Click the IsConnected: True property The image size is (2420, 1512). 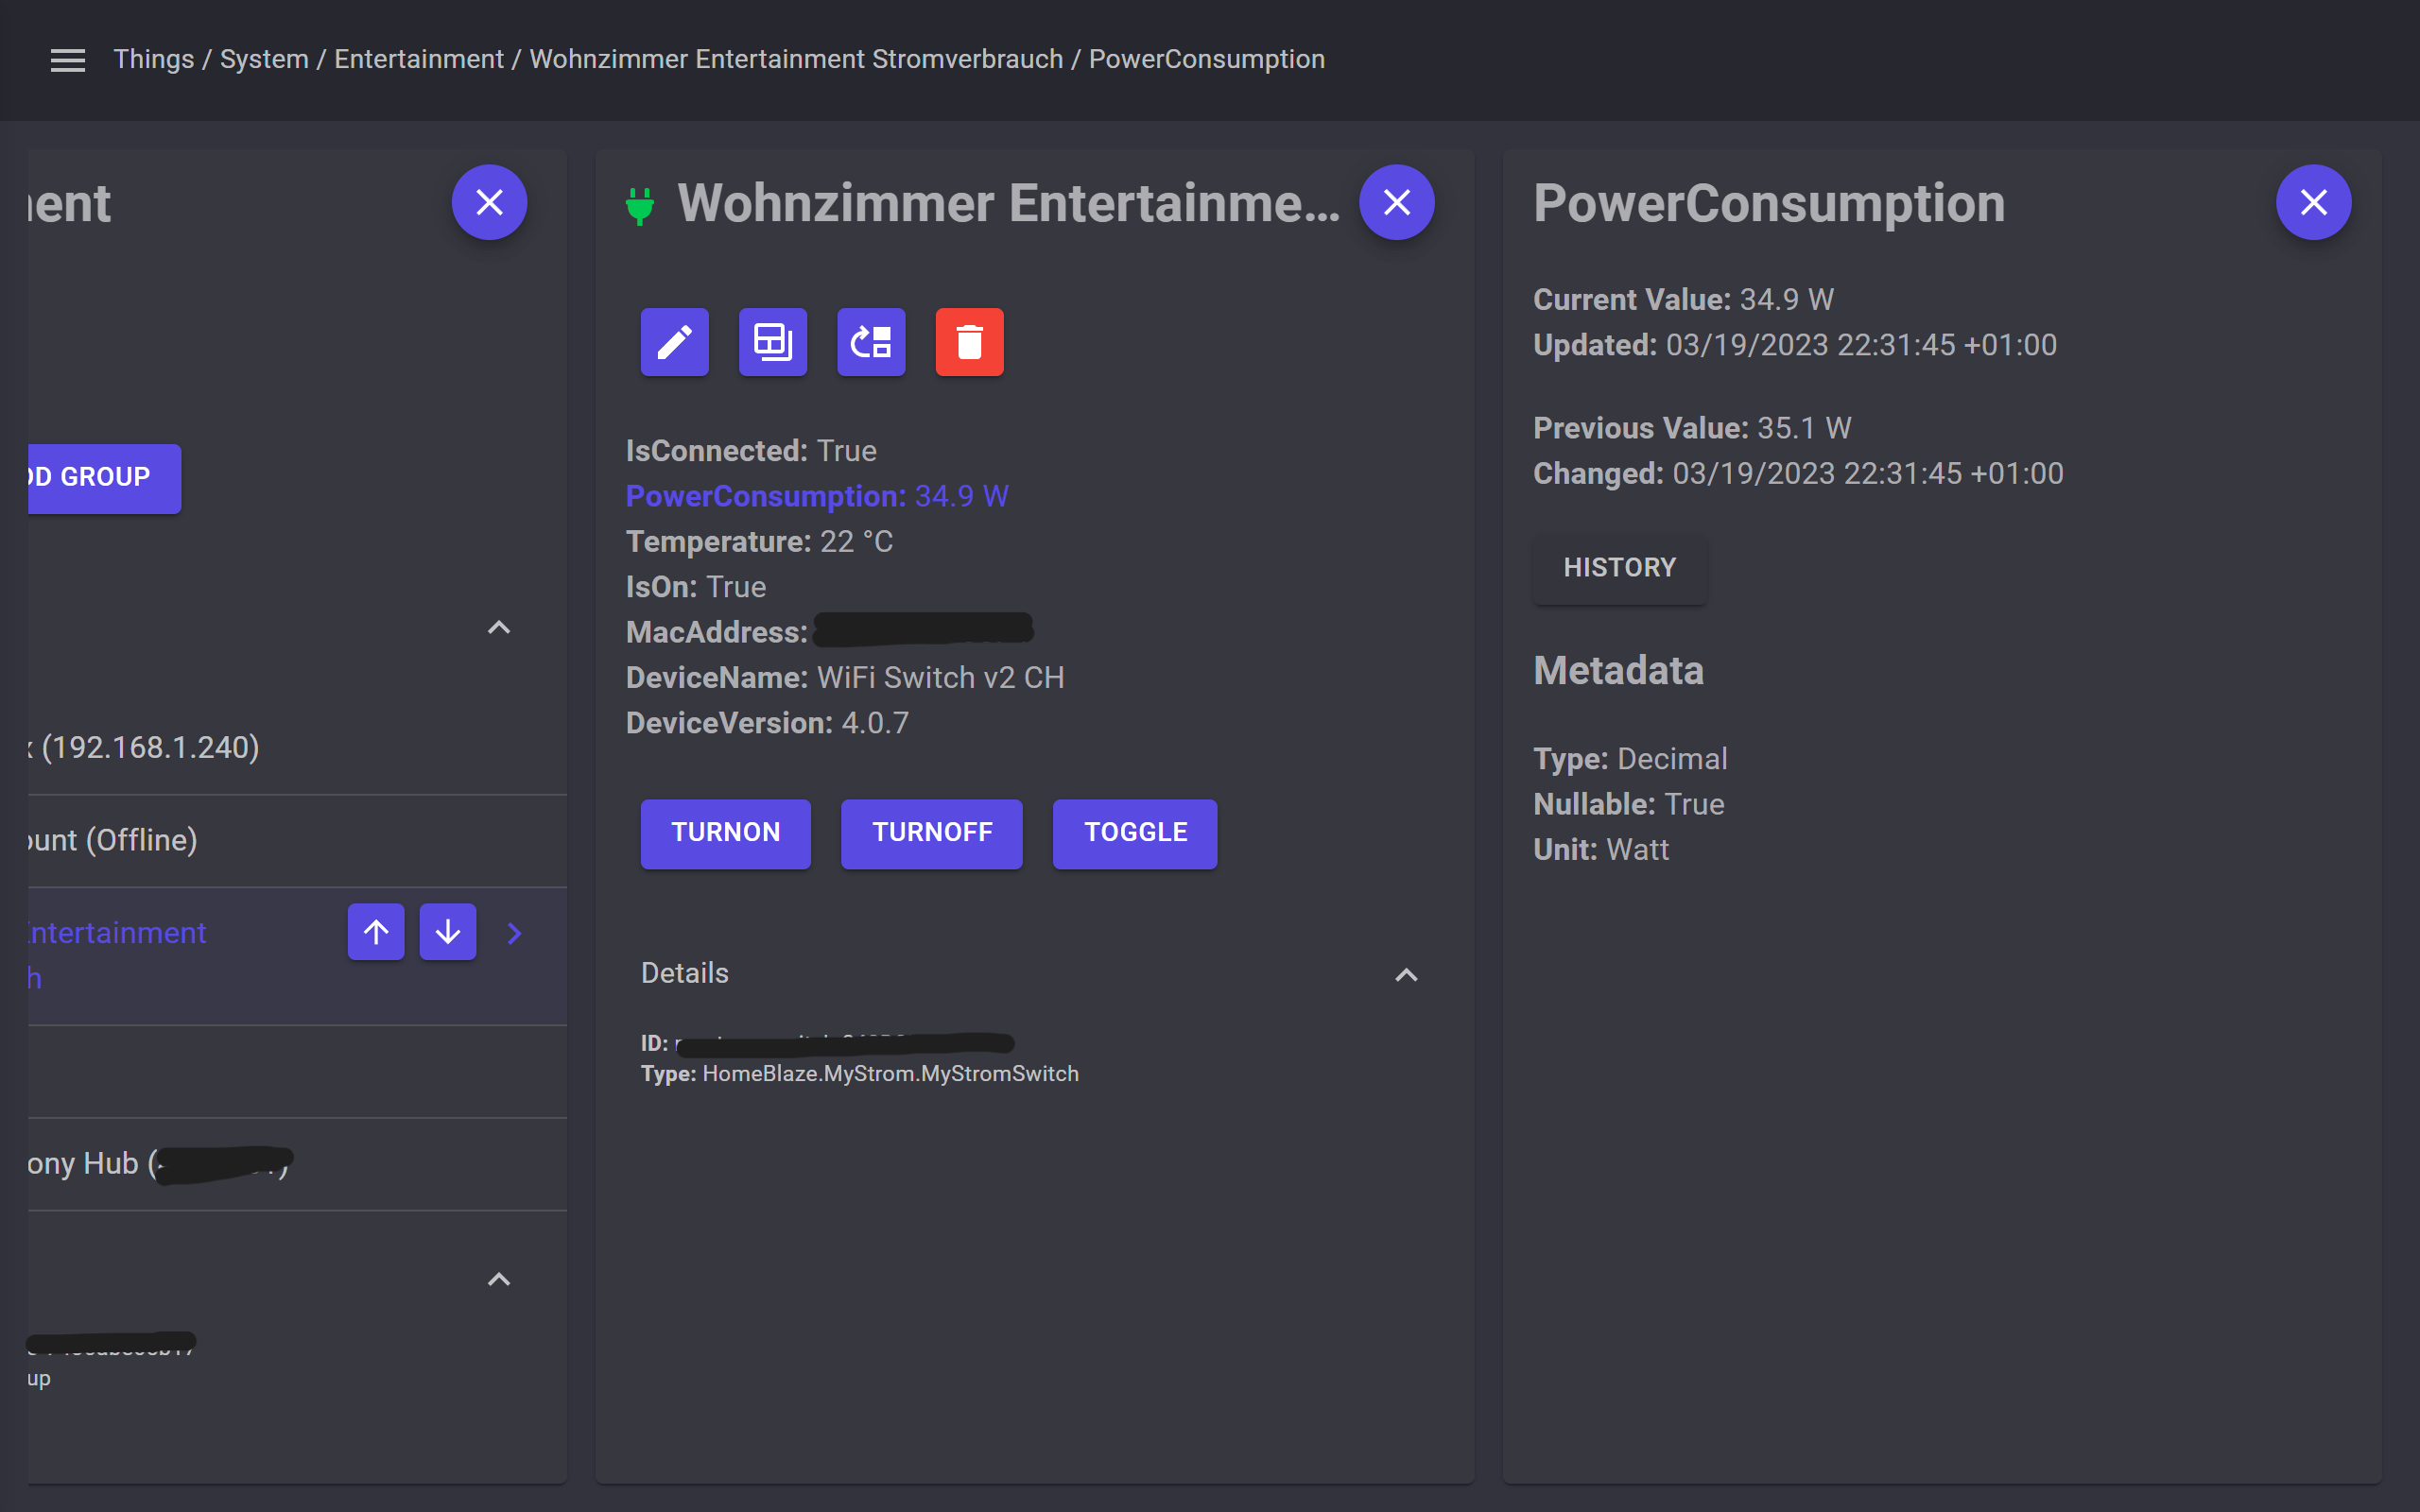point(751,451)
